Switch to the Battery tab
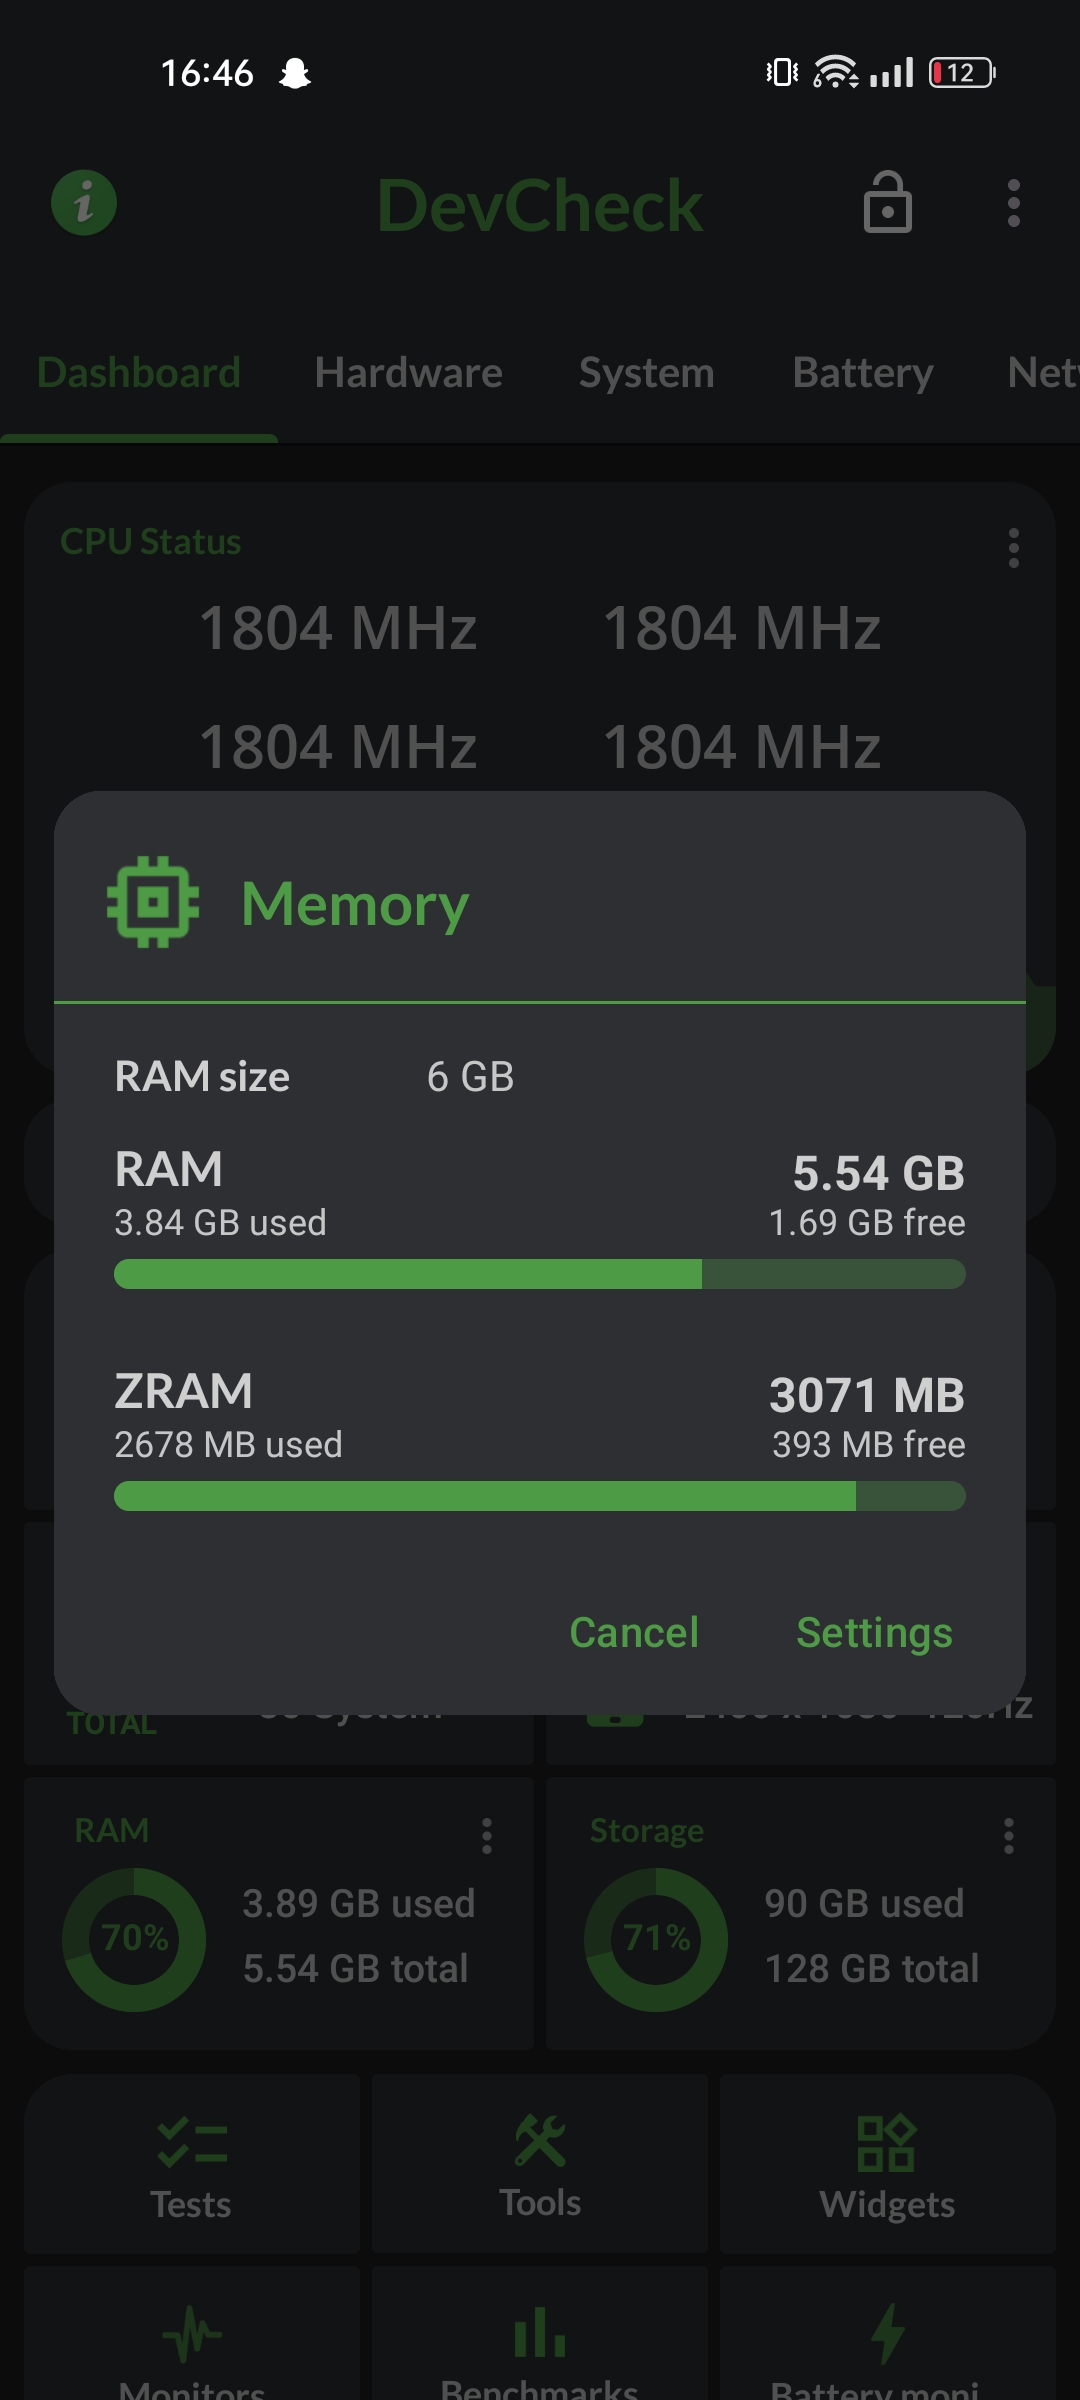 pyautogui.click(x=862, y=373)
